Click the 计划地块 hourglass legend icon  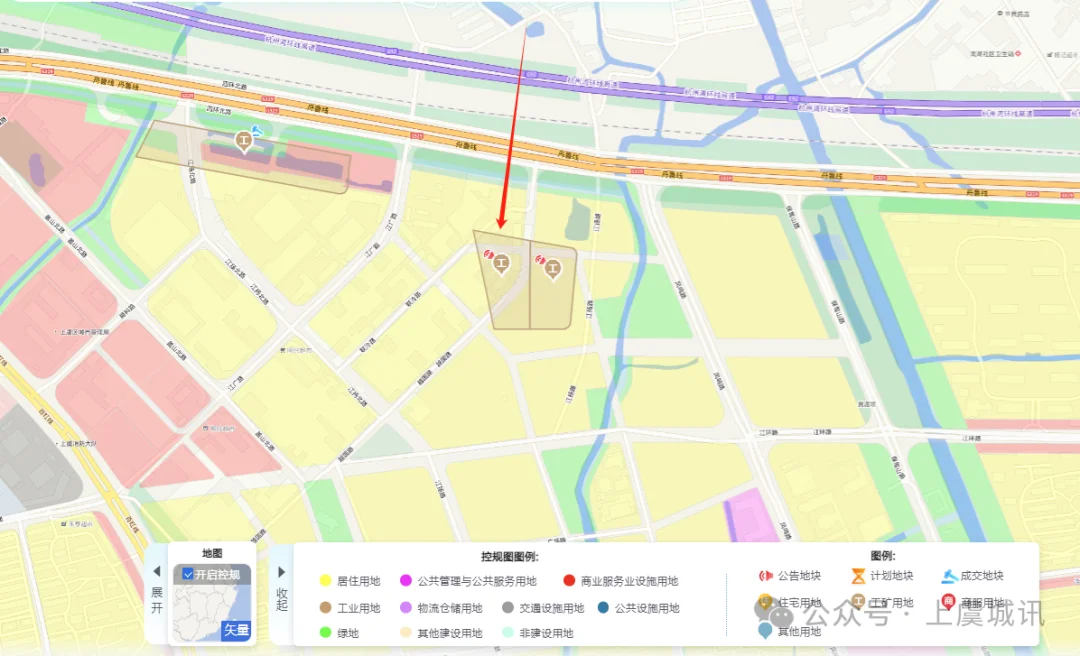point(858,575)
